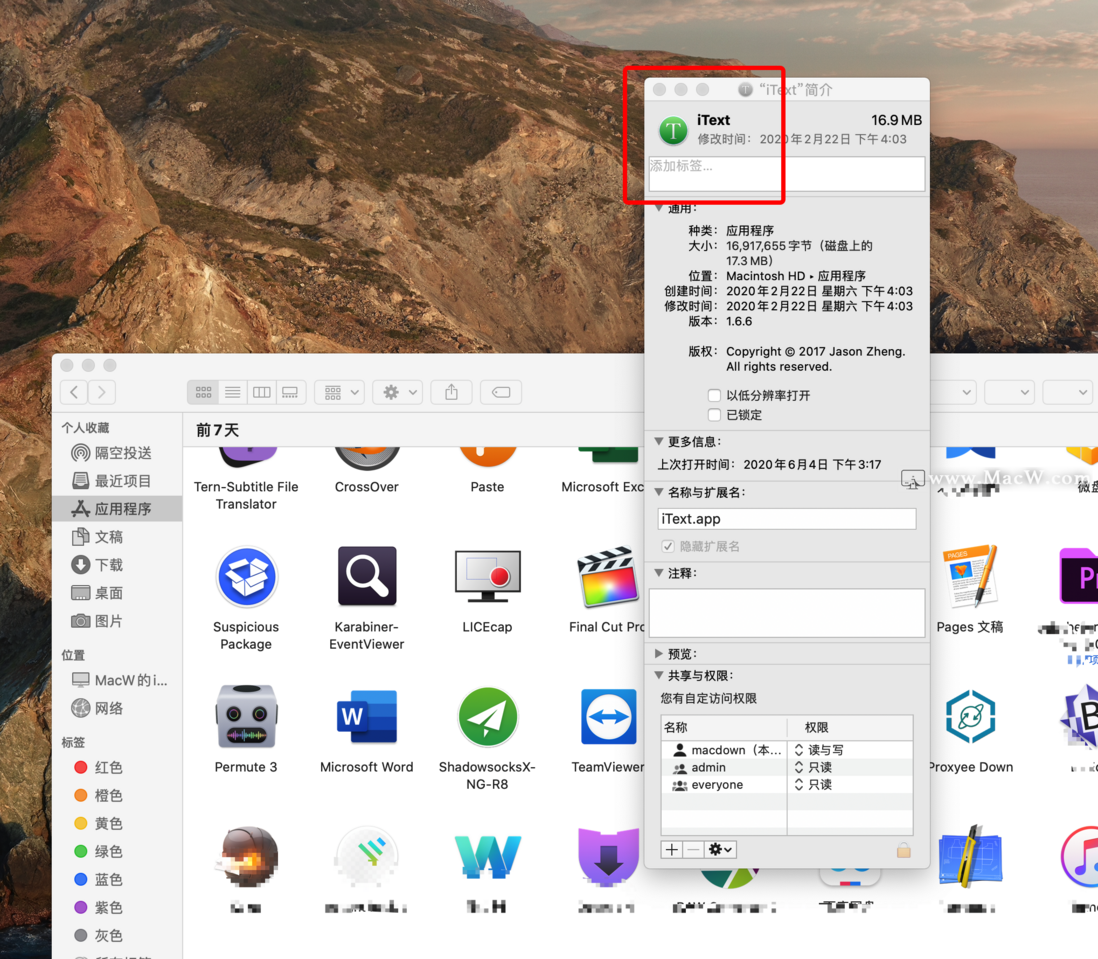Screen dimensions: 1098x959
Task: Switch Finder to column view
Action: [x=262, y=392]
